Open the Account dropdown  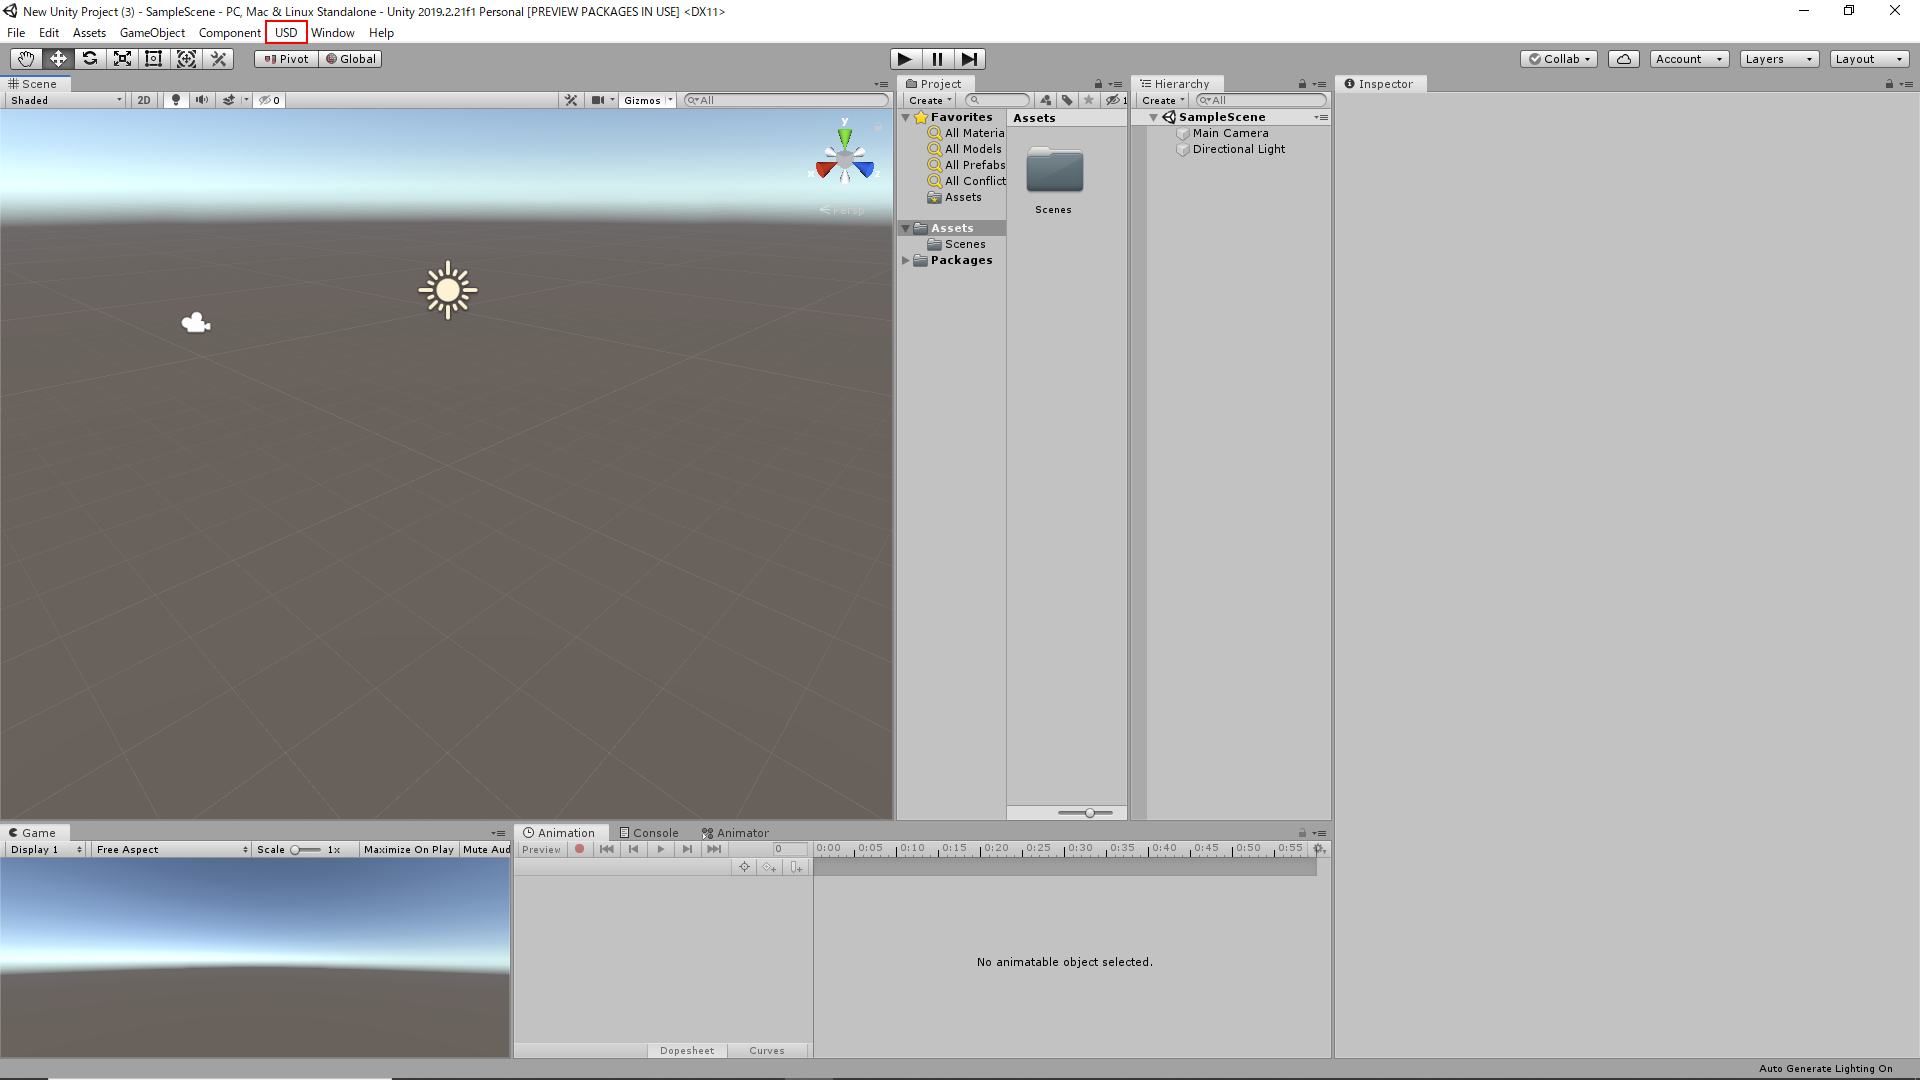pos(1689,59)
